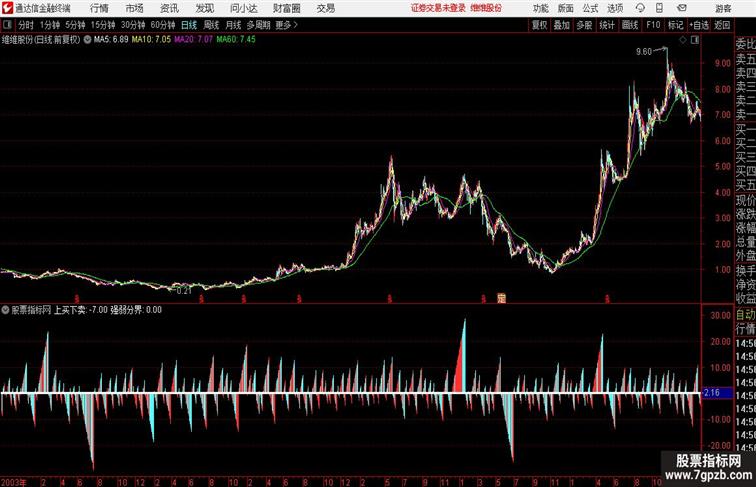The image size is (756, 487).
Task: Toggle the panel layout icon left of 分时
Action: point(7,25)
